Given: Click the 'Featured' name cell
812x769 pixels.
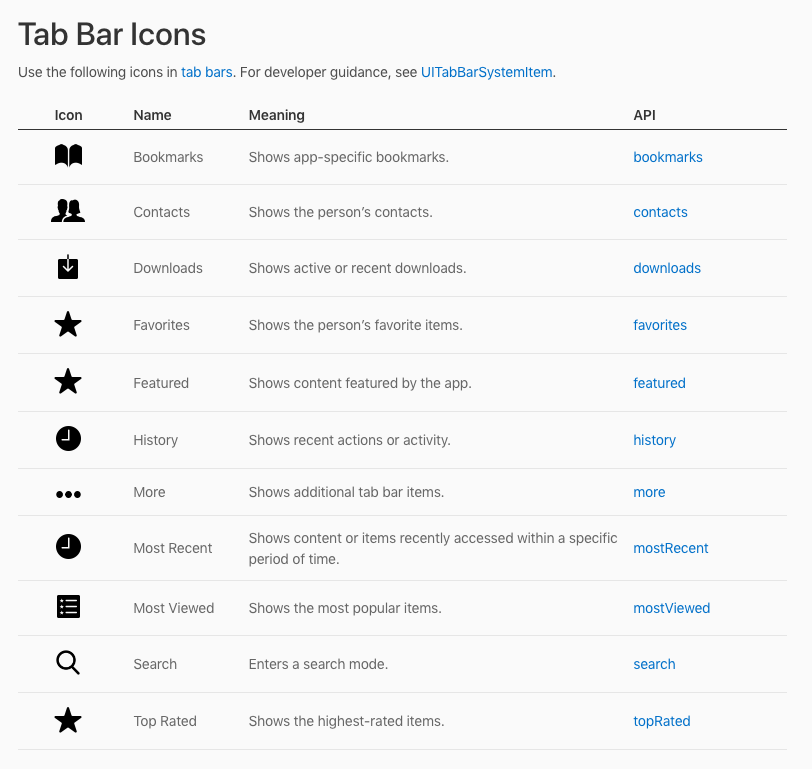Looking at the screenshot, I should tap(161, 383).
